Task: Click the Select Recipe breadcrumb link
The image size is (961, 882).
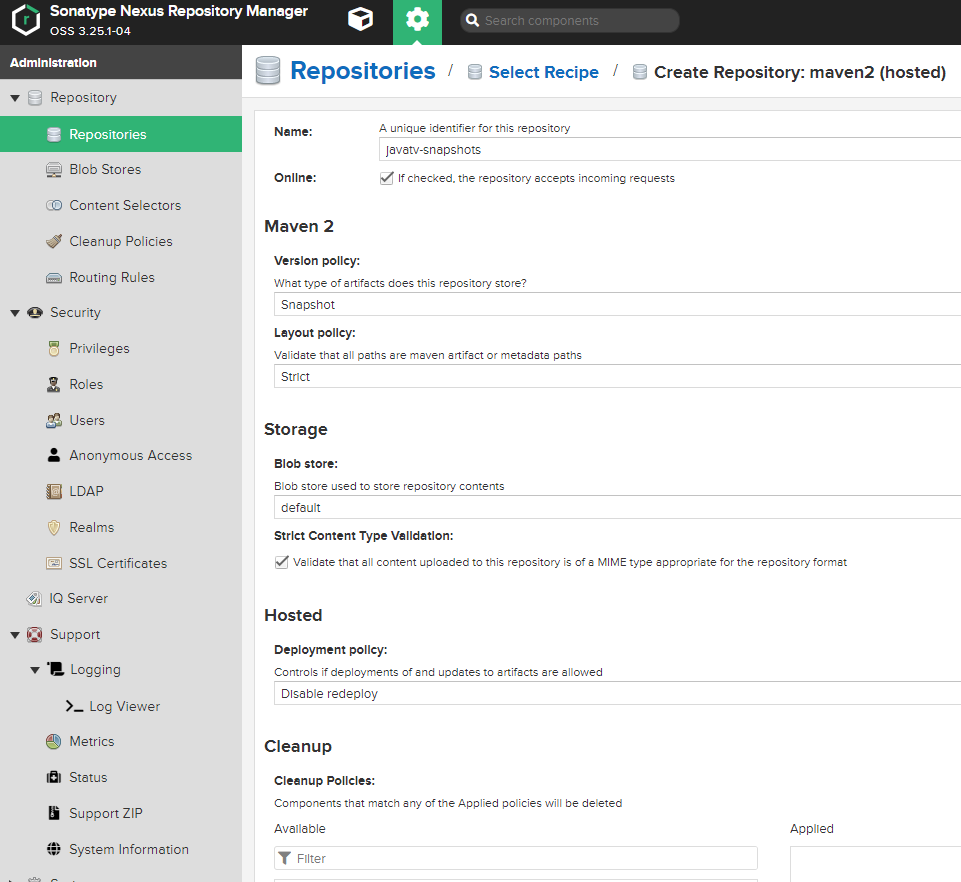Action: click(543, 73)
